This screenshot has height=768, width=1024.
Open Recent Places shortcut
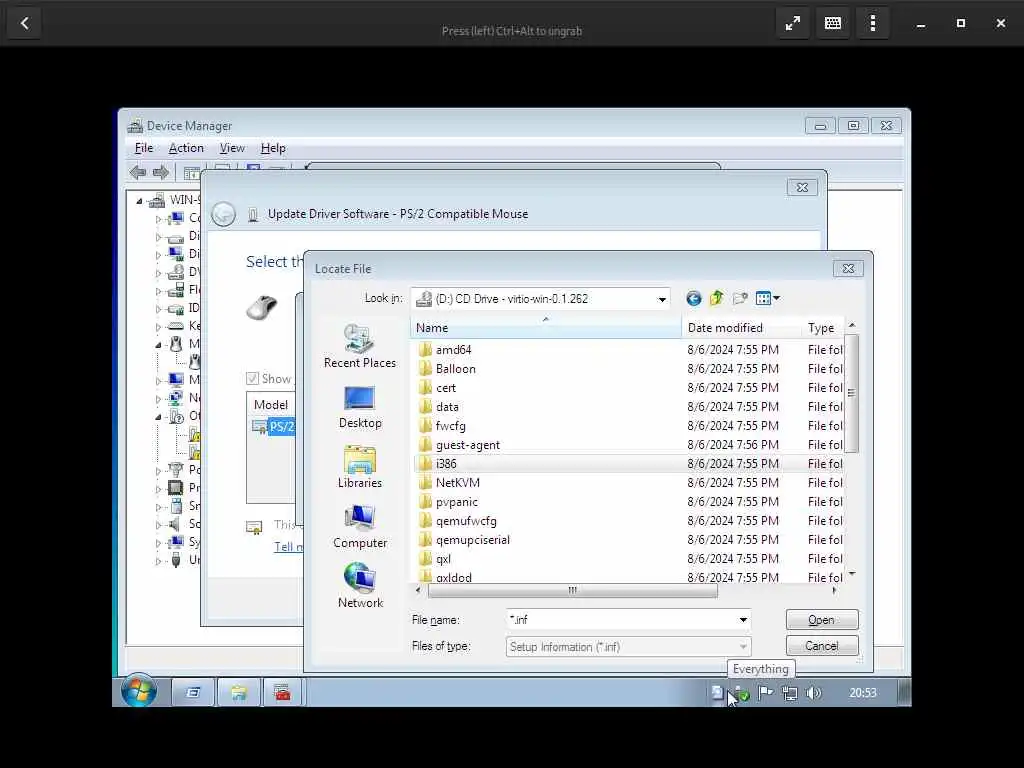[x=360, y=346]
